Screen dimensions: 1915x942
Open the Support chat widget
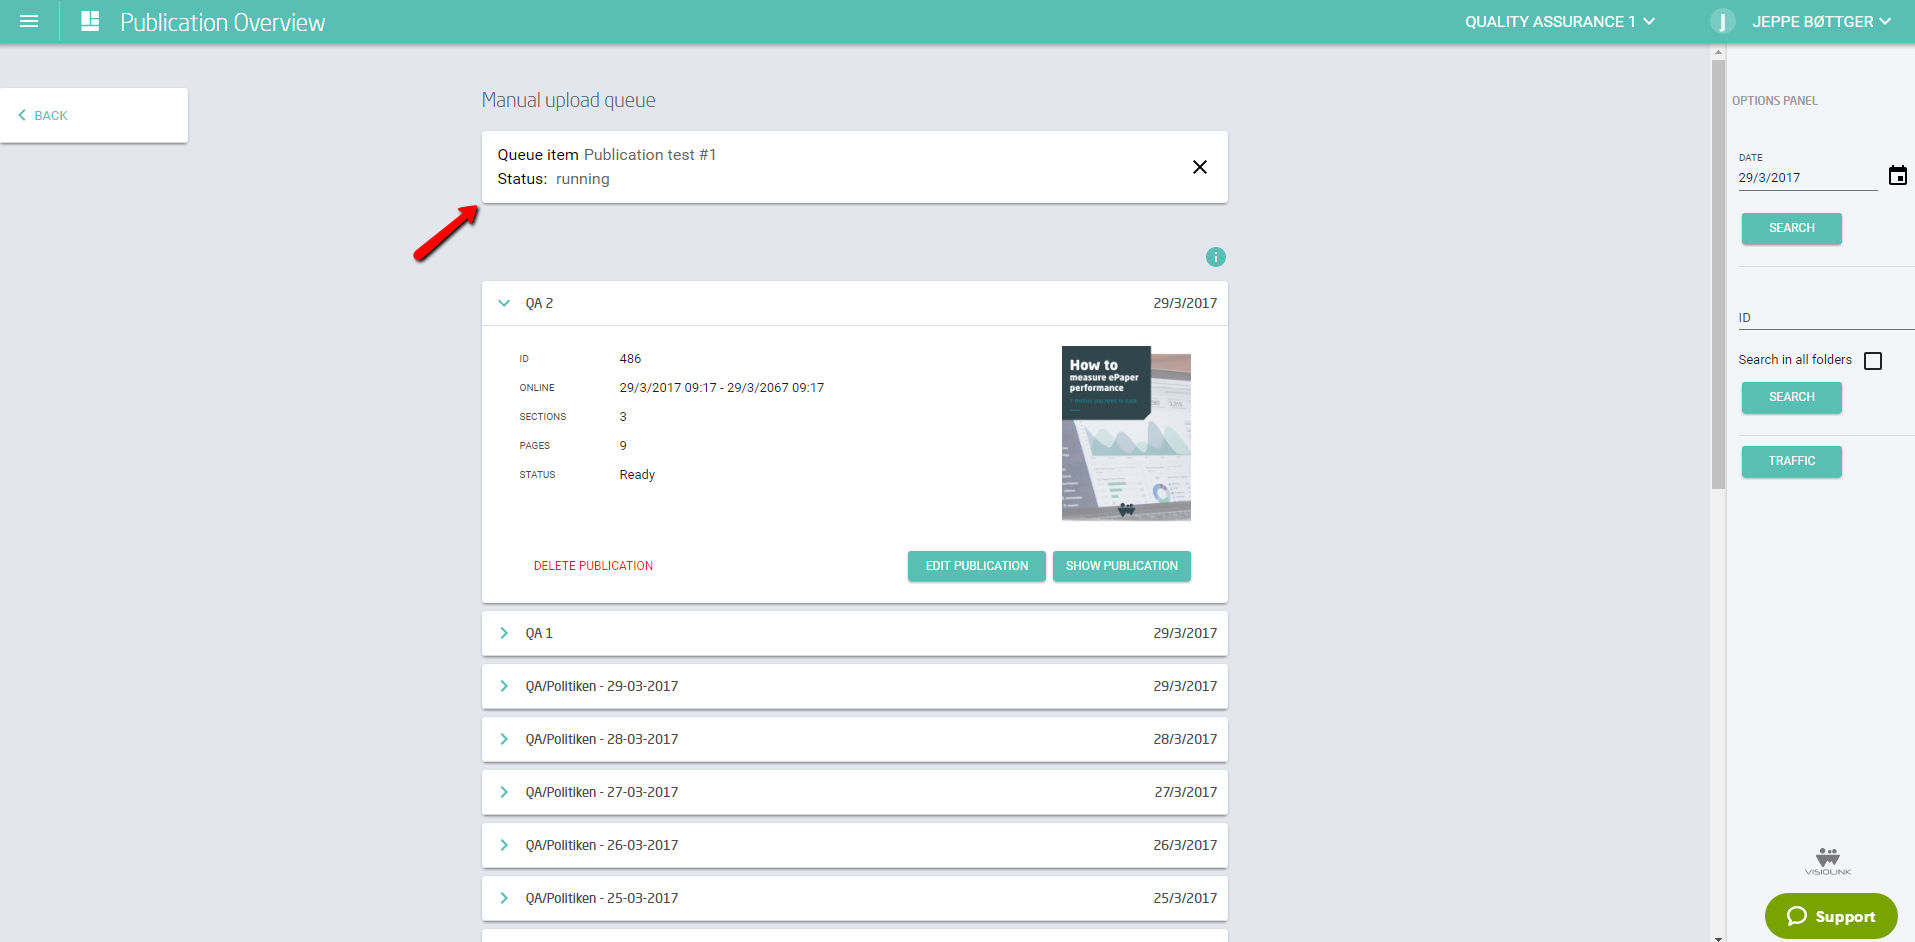pos(1830,916)
